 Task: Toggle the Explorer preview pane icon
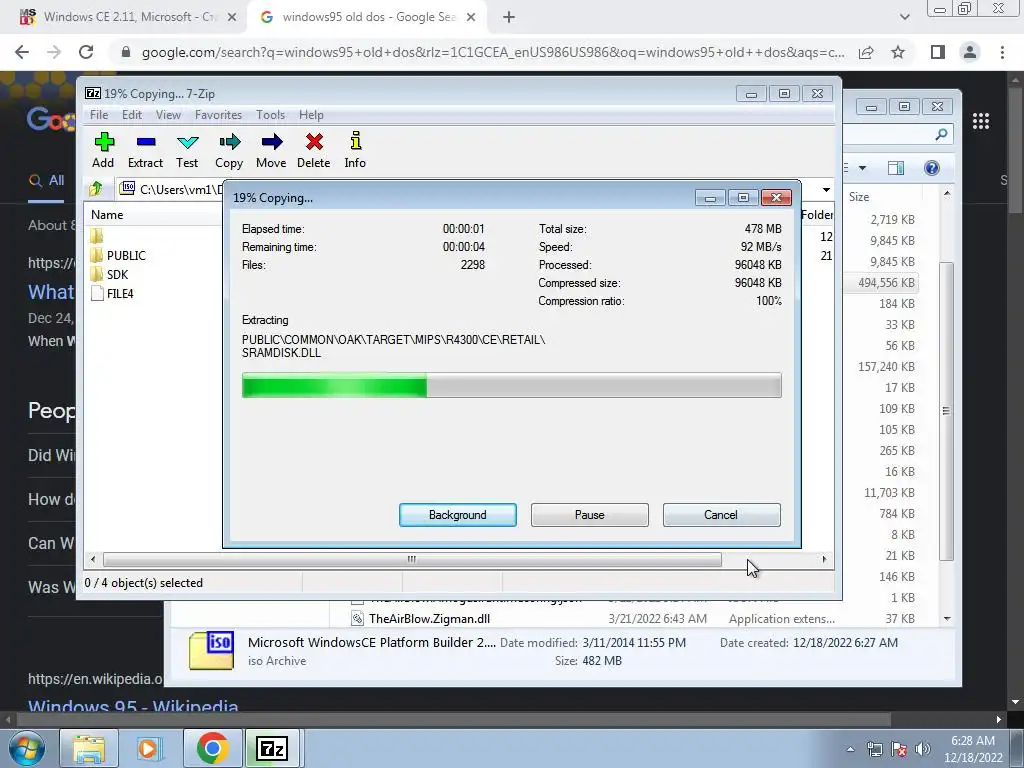pos(896,168)
